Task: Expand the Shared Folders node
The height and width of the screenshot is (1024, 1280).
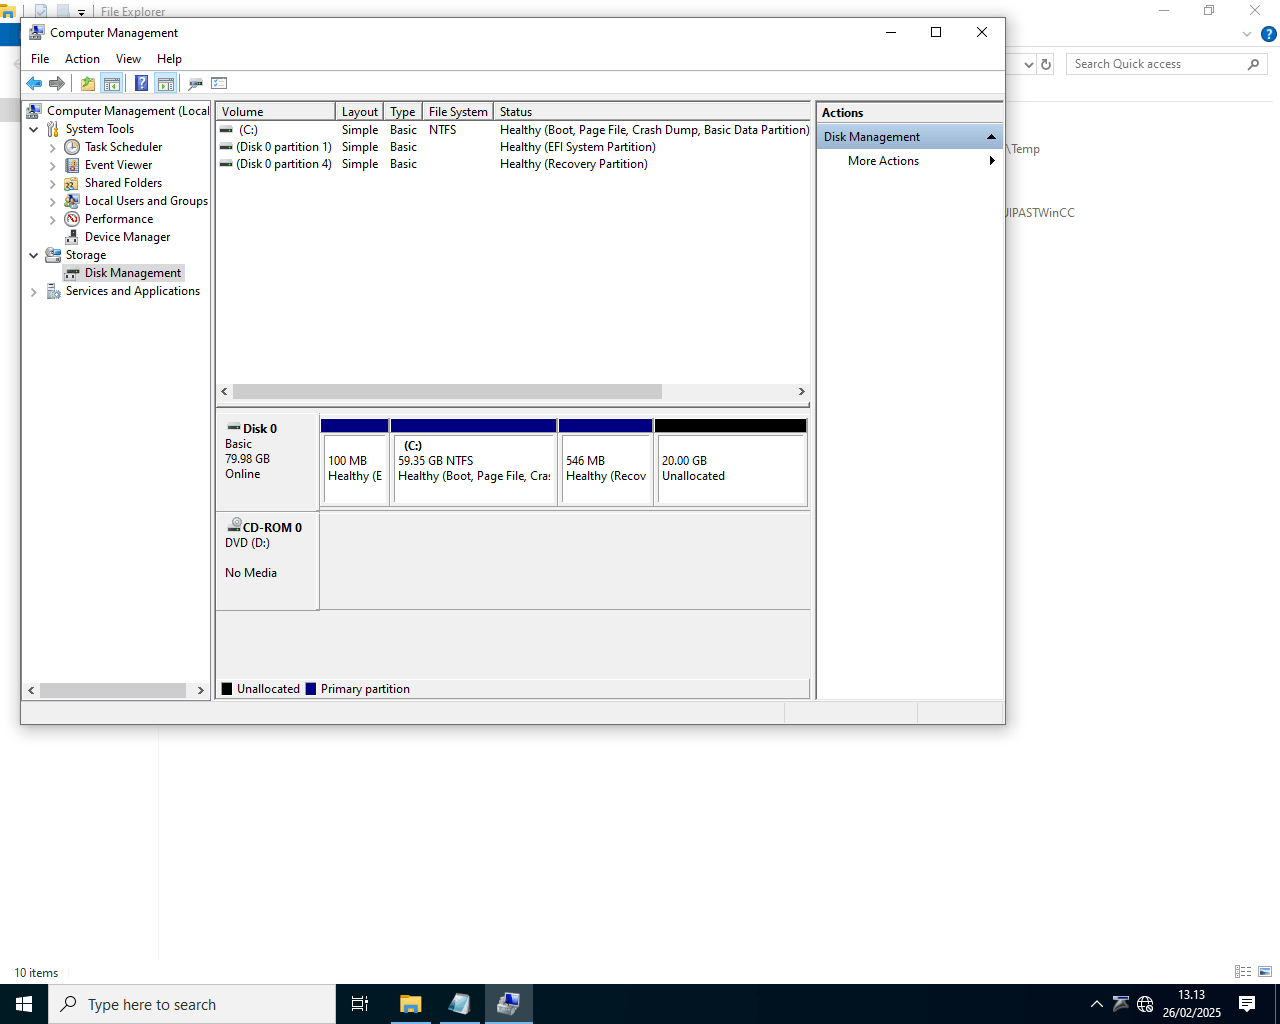Action: point(53,183)
